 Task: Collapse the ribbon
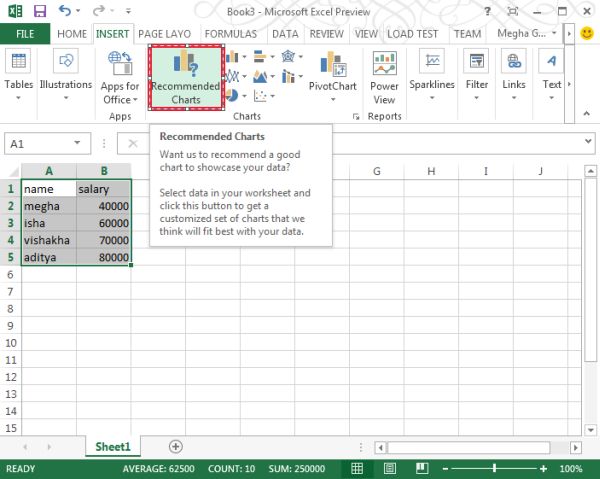[586, 114]
